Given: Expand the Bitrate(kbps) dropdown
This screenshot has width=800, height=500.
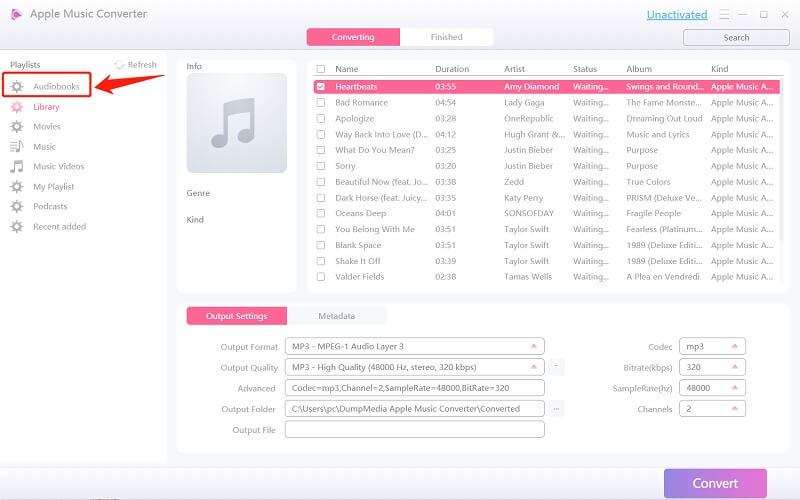Looking at the screenshot, I should click(712, 367).
